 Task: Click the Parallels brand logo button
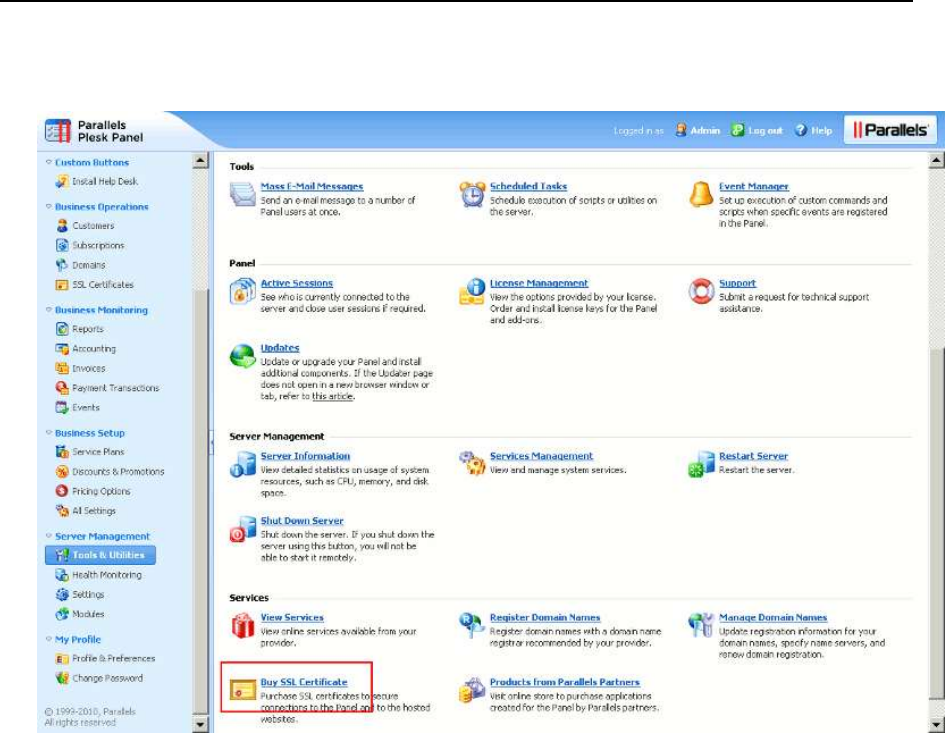[890, 130]
